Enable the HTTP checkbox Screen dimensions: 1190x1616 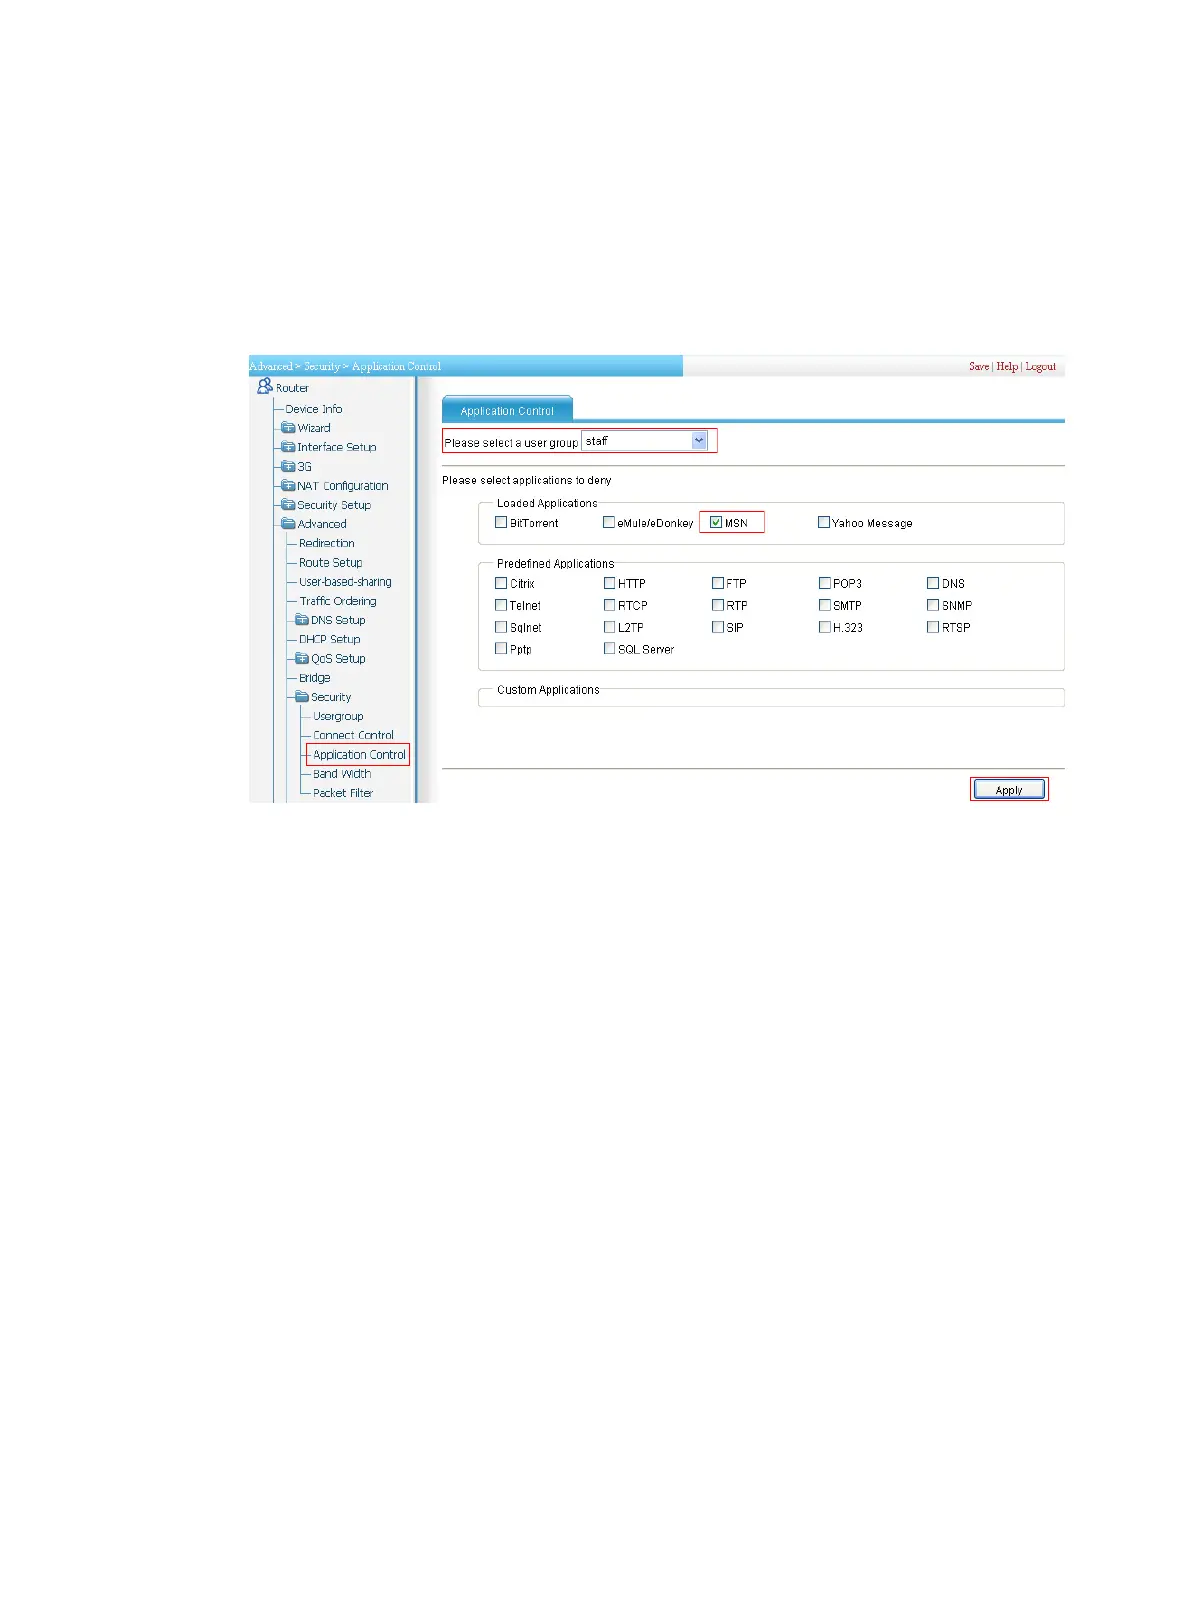coord(609,583)
